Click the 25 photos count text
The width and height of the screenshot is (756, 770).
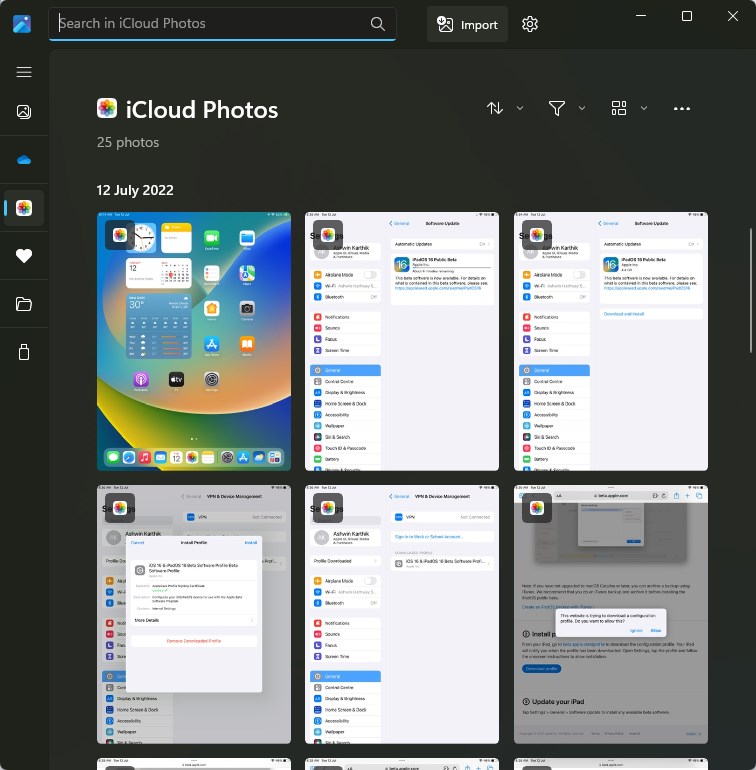tap(128, 142)
